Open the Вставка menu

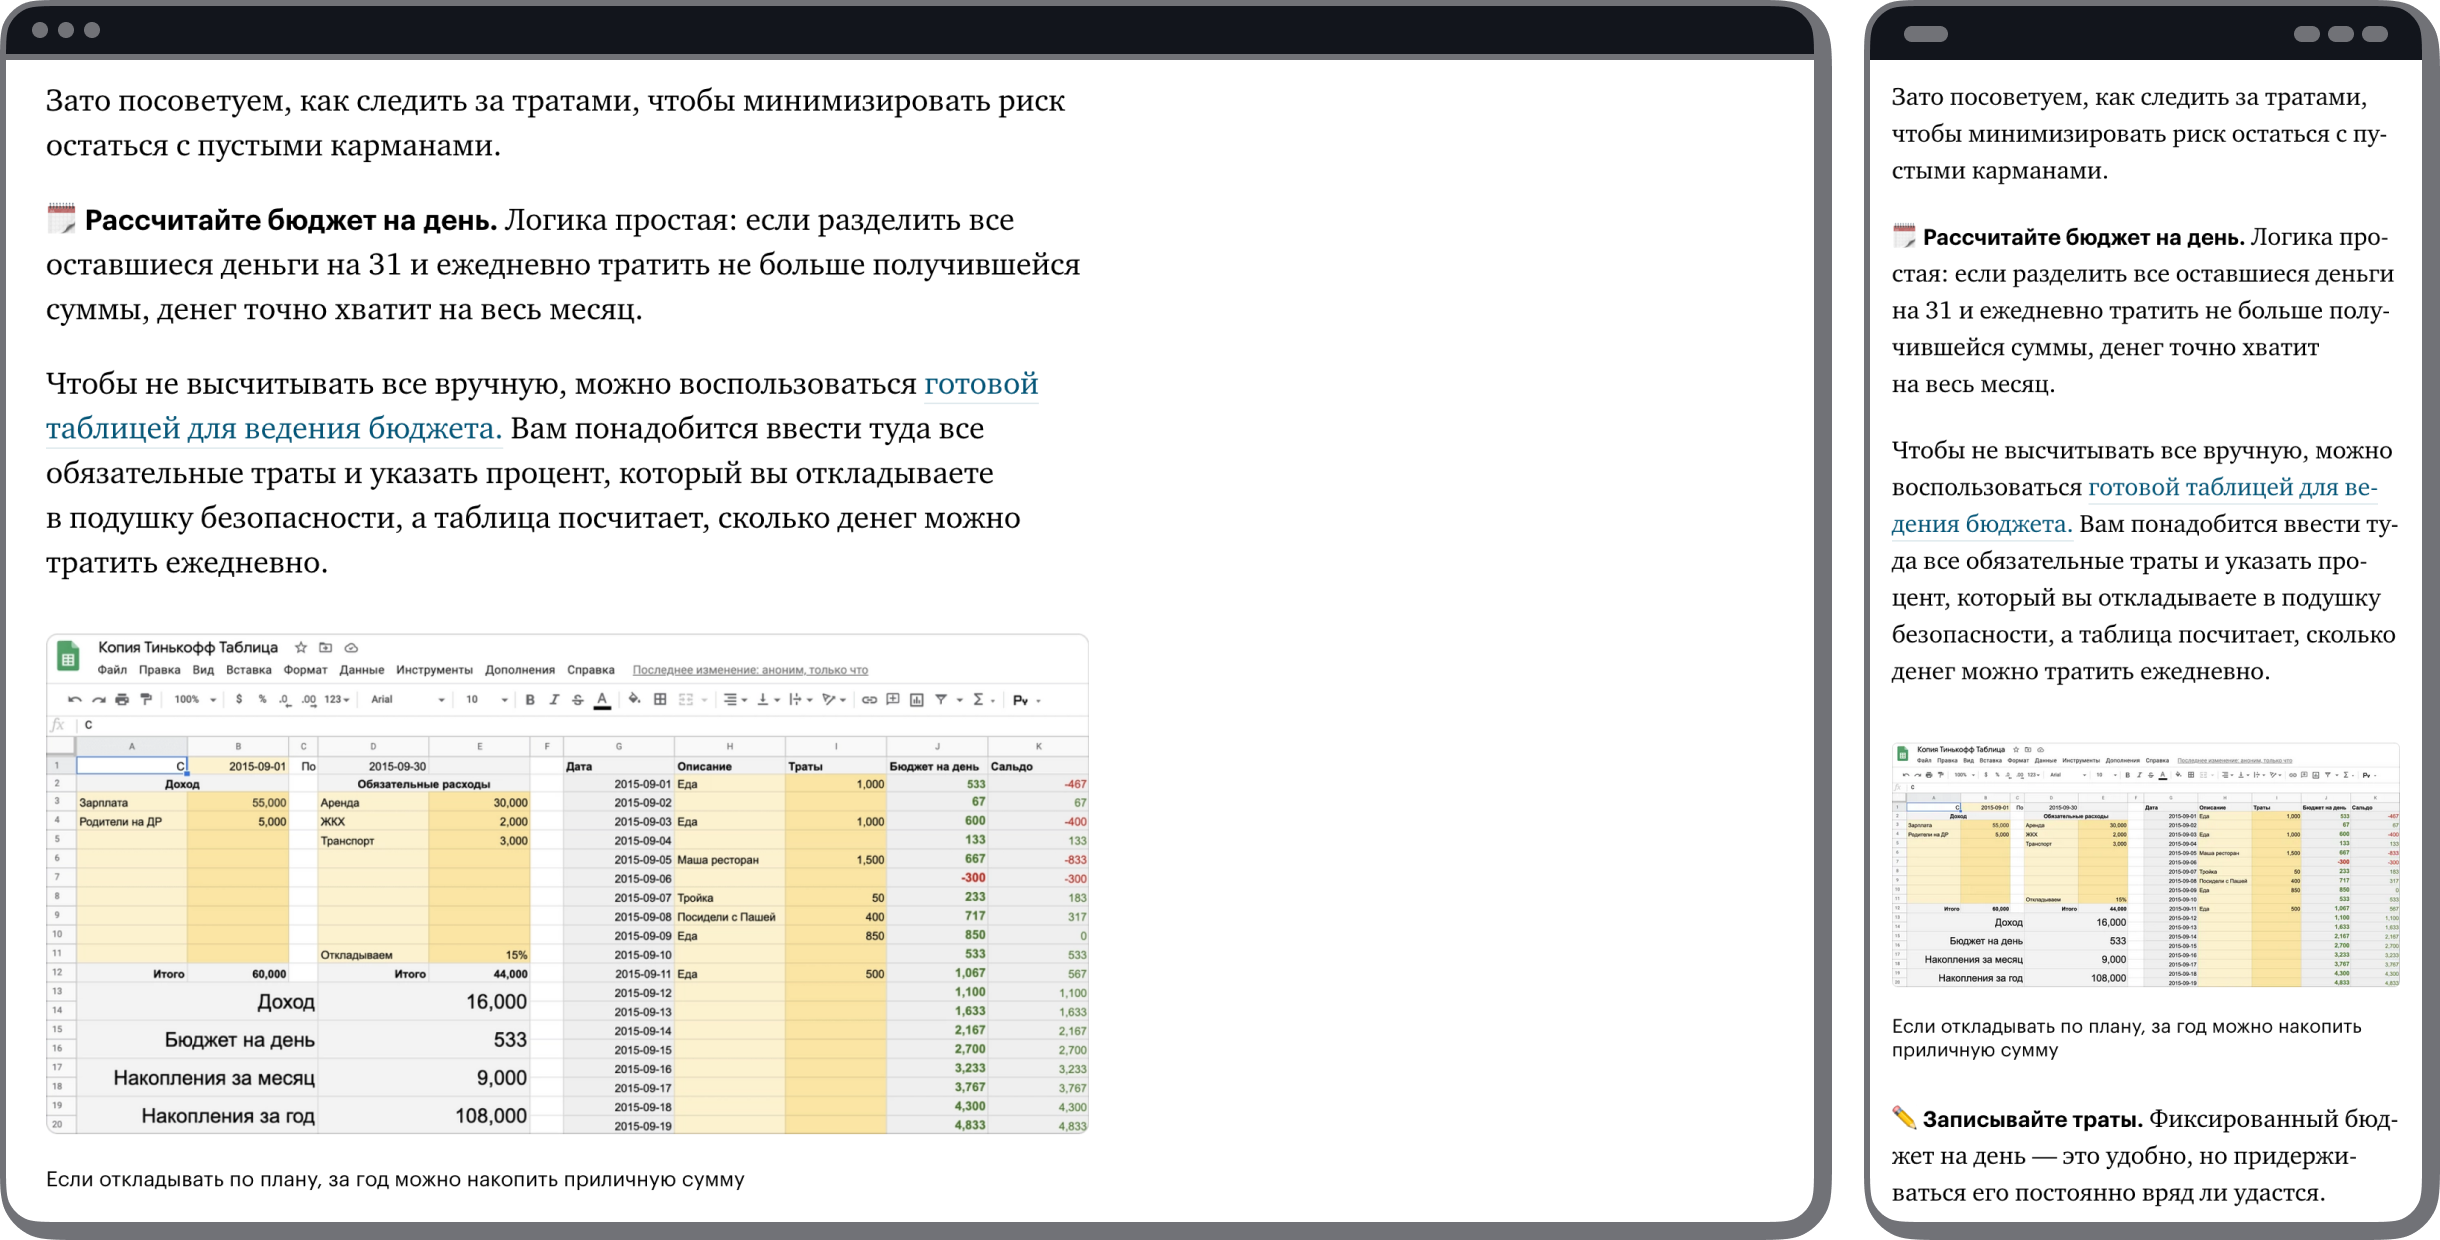tap(249, 670)
